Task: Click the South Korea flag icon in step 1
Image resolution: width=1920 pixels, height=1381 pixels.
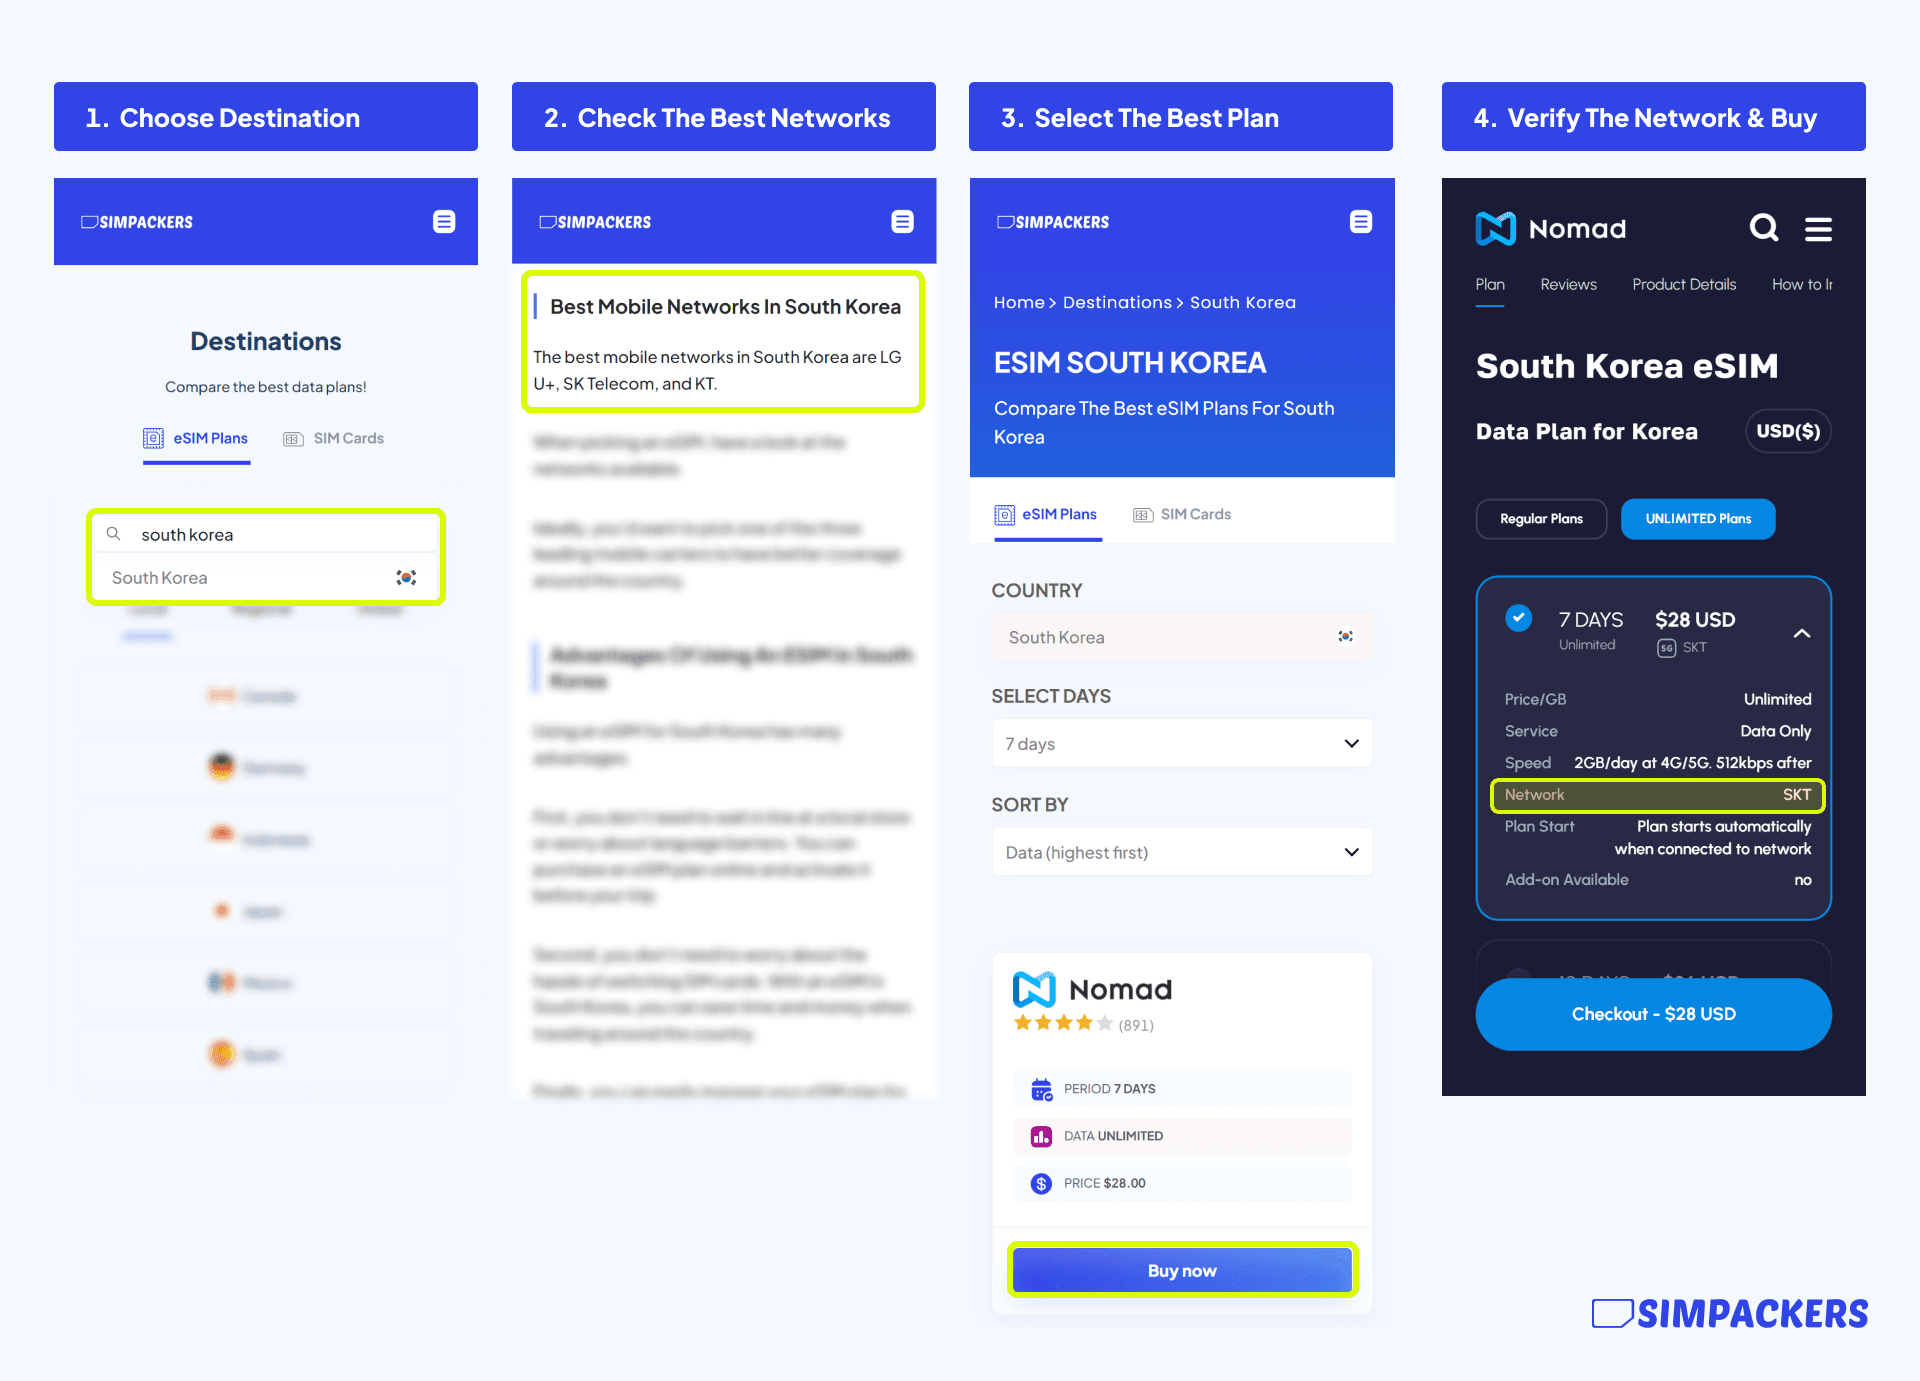Action: (408, 579)
